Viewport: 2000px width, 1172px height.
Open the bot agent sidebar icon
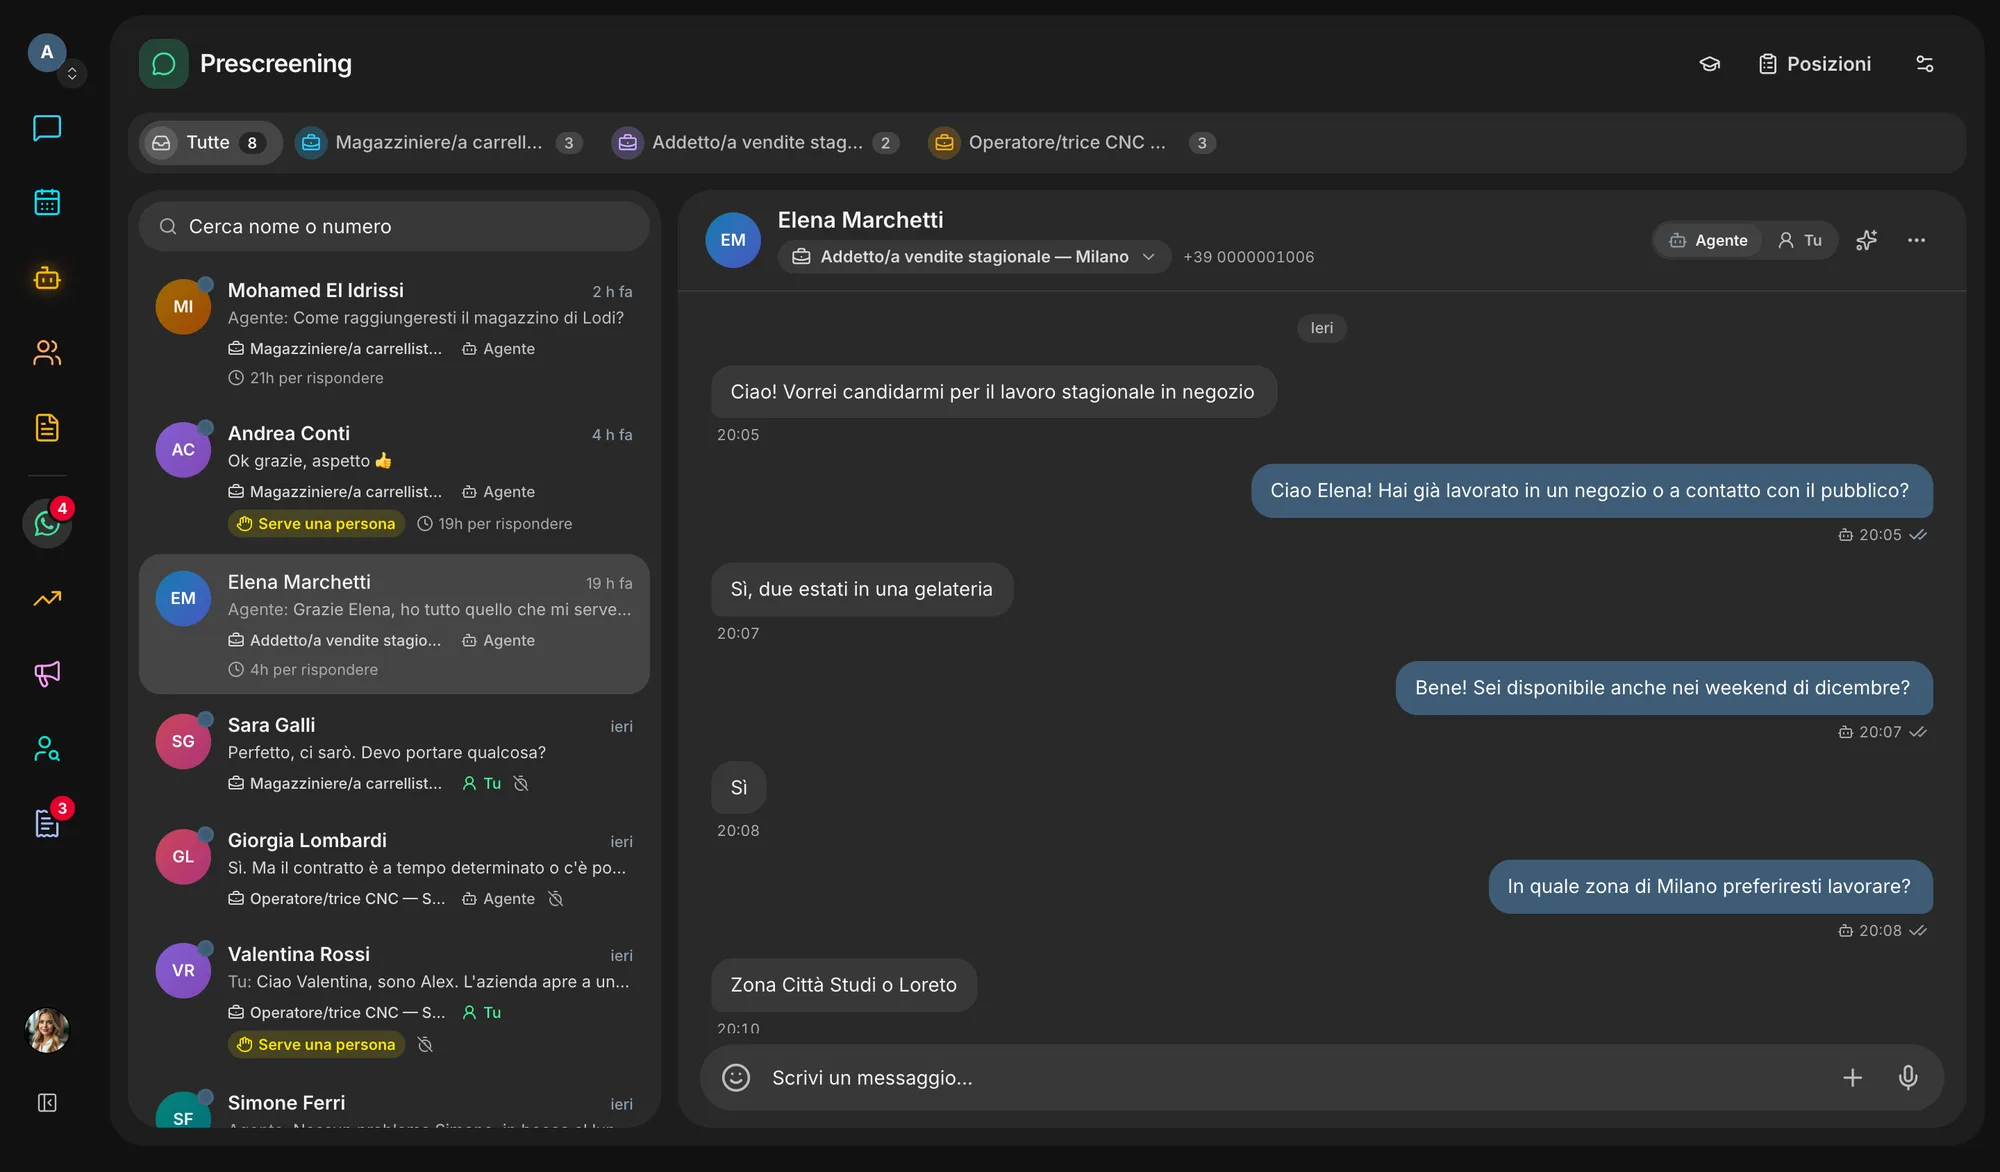point(47,278)
